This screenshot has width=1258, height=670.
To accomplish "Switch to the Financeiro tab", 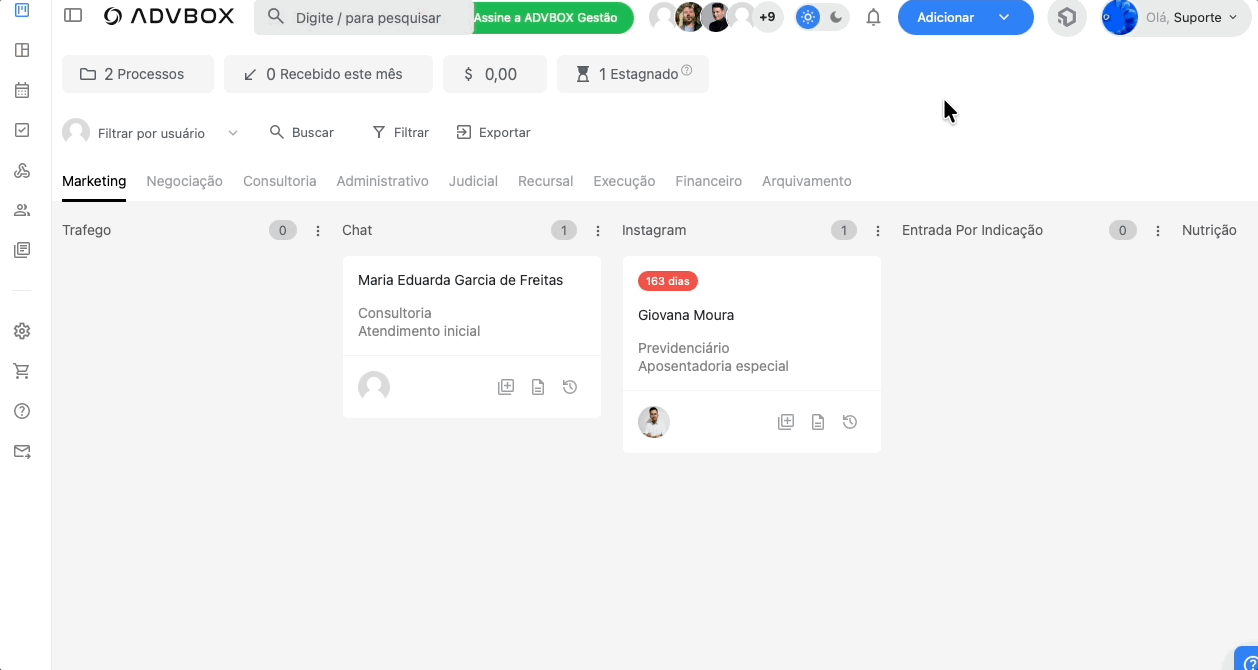I will coord(708,181).
